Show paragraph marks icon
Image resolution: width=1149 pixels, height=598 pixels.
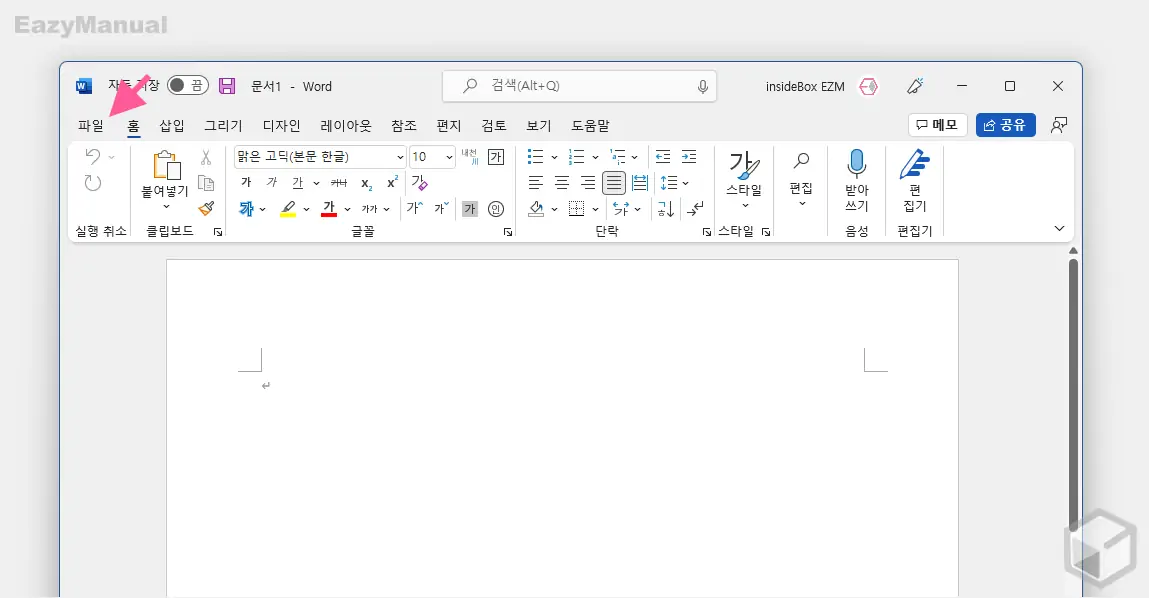click(x=695, y=209)
